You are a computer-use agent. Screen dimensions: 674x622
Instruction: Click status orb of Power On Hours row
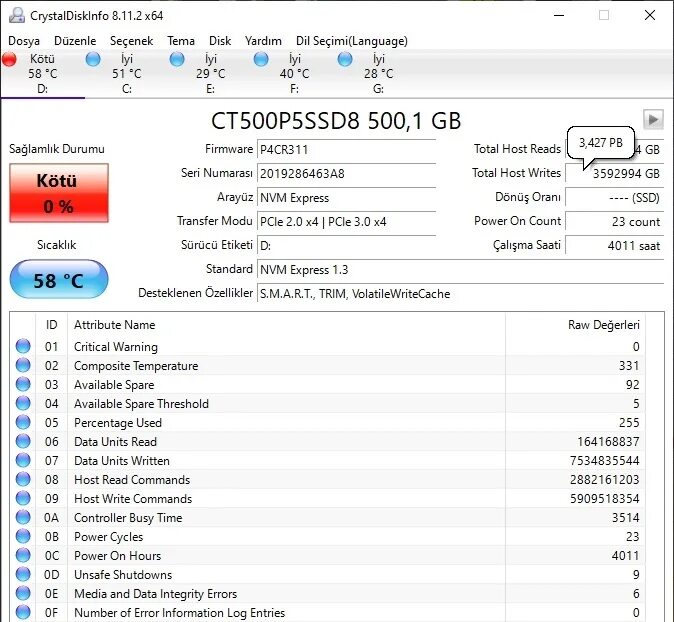click(x=23, y=555)
